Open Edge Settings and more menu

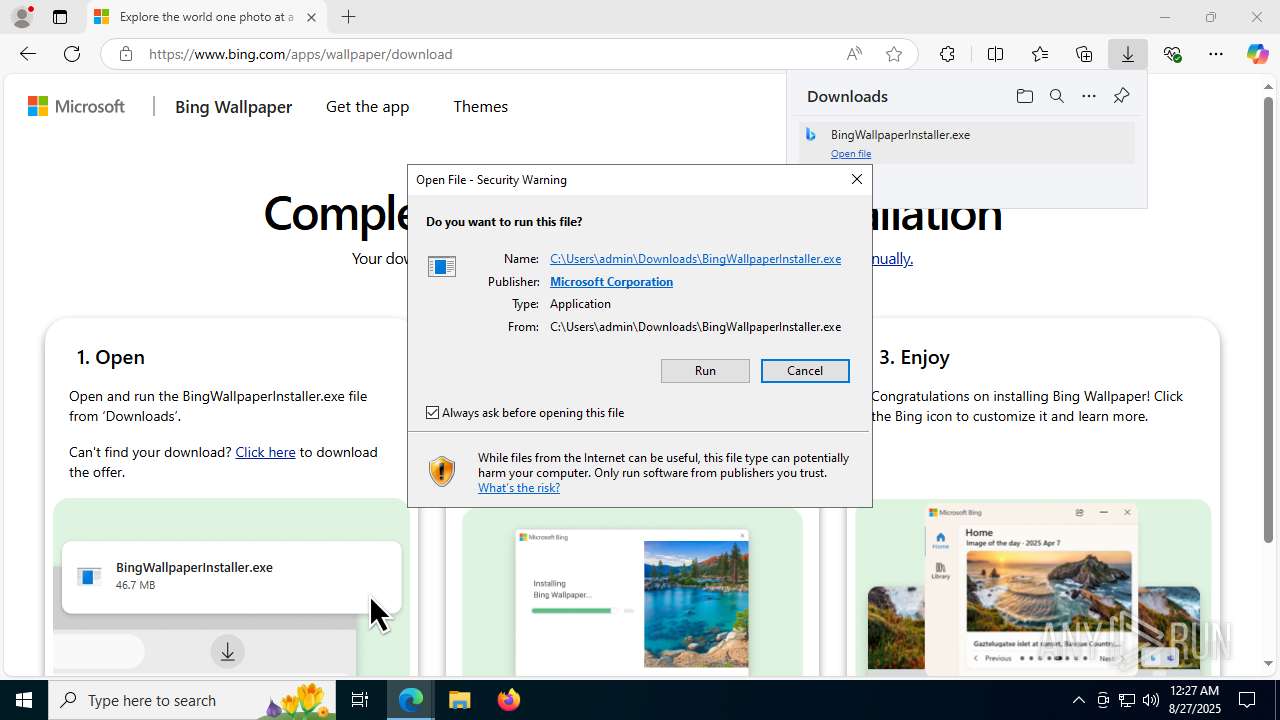pos(1216,54)
